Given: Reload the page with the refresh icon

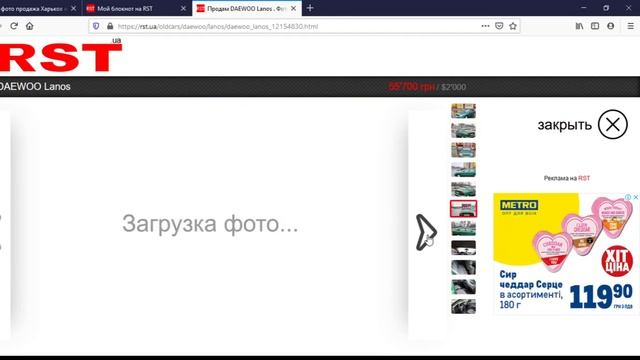Looking at the screenshot, I should 14,26.
